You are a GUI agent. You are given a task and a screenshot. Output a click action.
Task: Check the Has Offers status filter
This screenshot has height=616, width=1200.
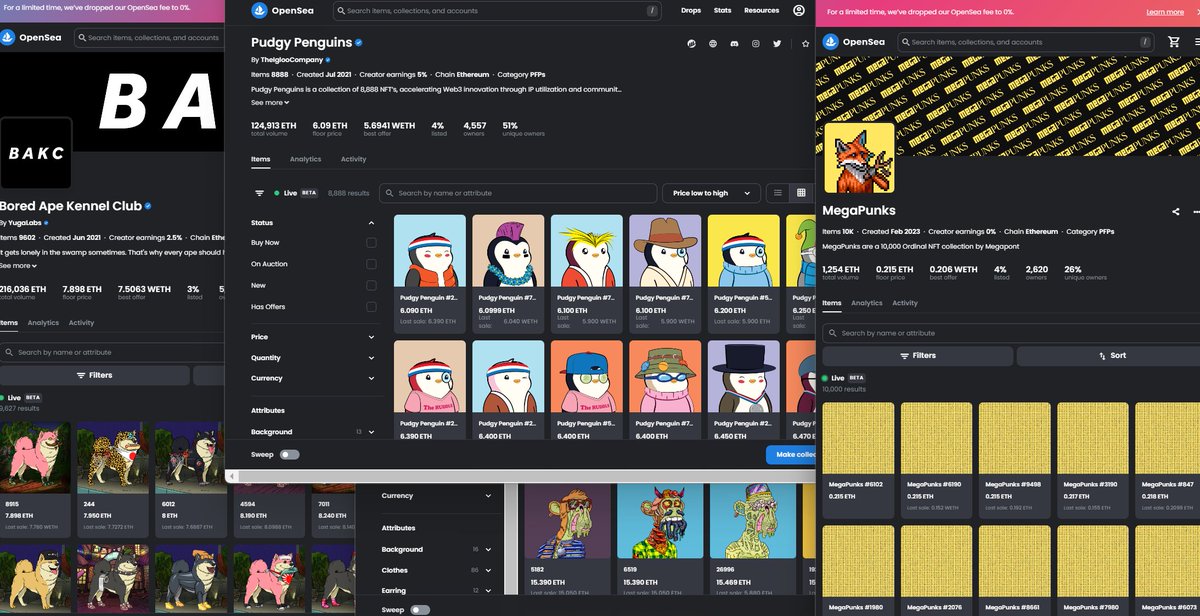click(x=371, y=307)
